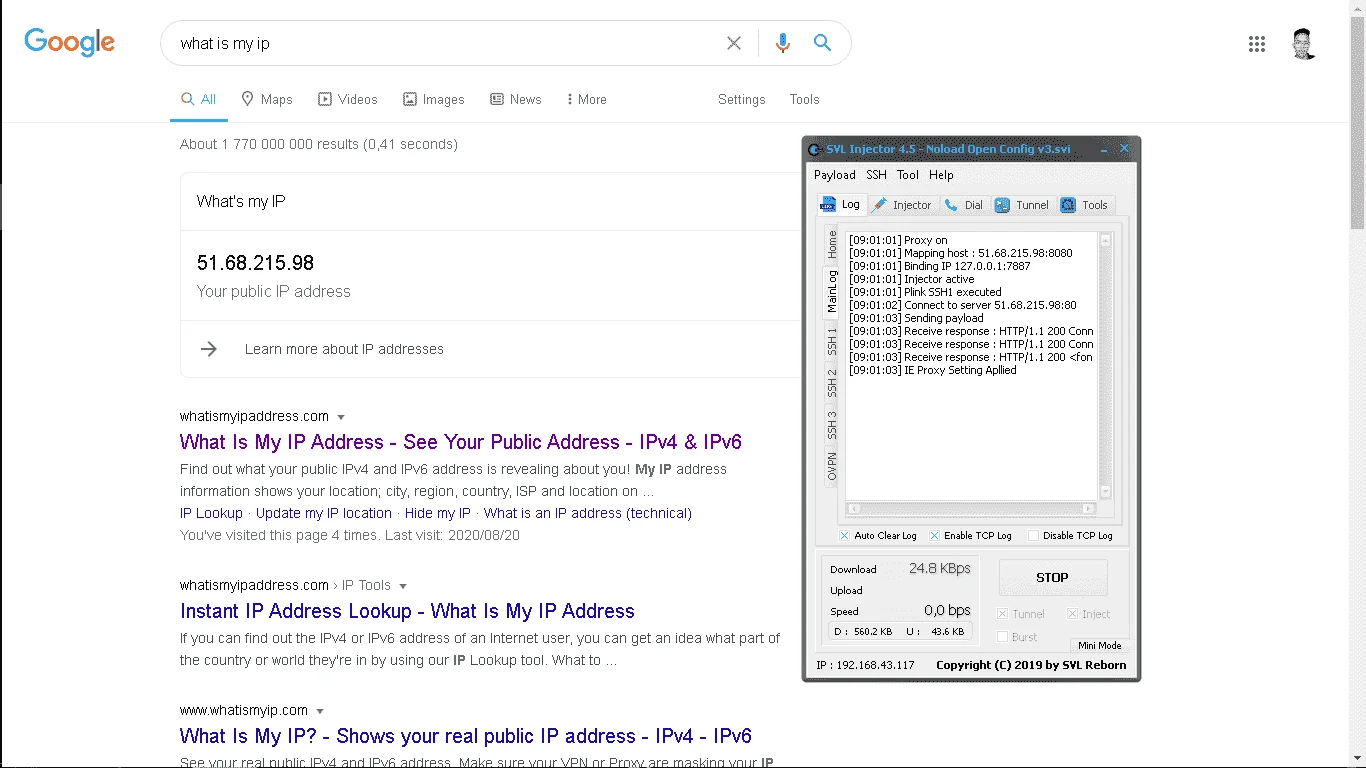The width and height of the screenshot is (1366, 768).
Task: Toggle the Inject checkbox in SVL Injector
Action: pos(1072,614)
